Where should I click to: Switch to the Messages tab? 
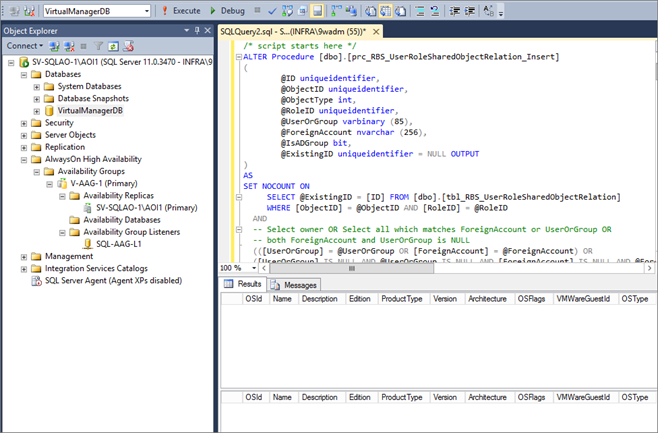pos(294,285)
